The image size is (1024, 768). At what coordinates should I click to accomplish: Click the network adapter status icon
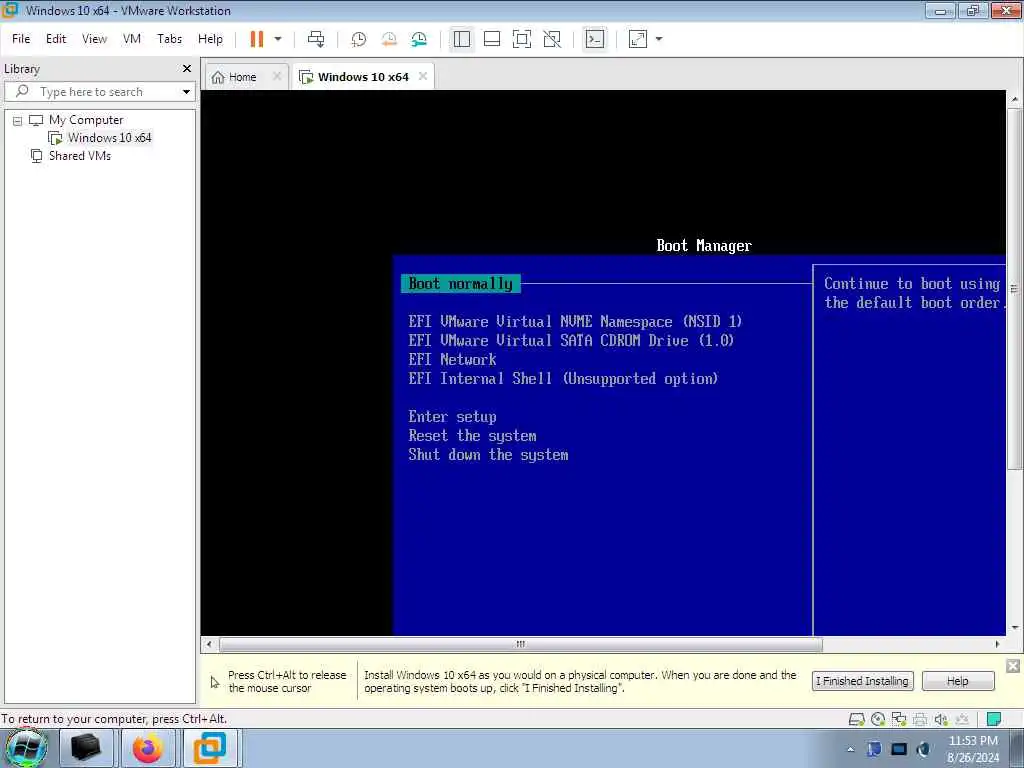point(899,720)
